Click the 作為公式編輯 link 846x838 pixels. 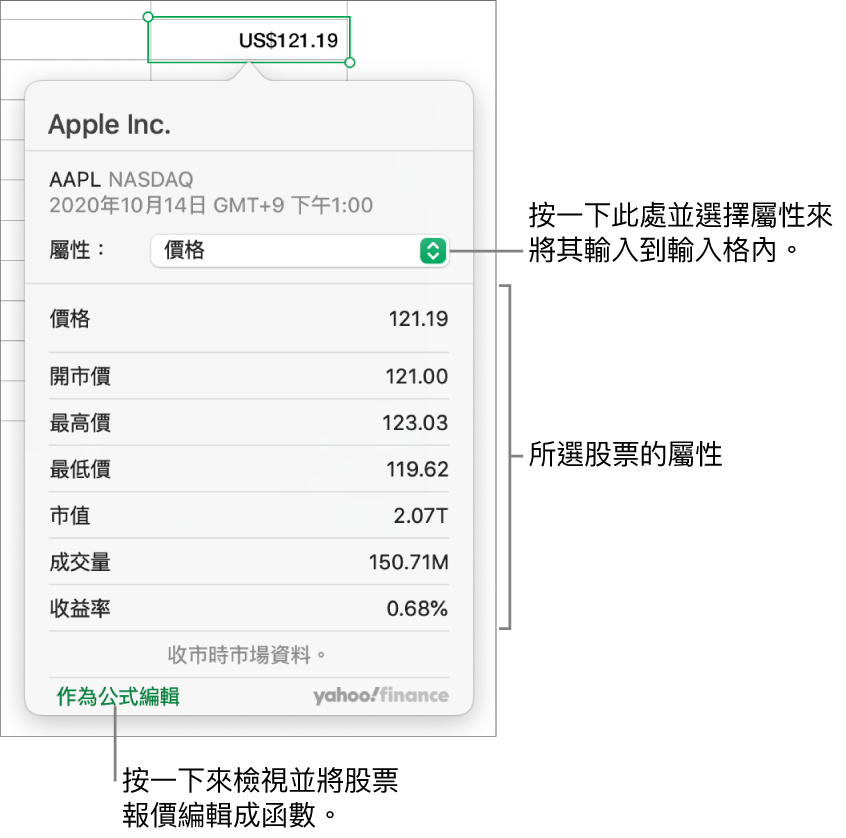tap(118, 697)
